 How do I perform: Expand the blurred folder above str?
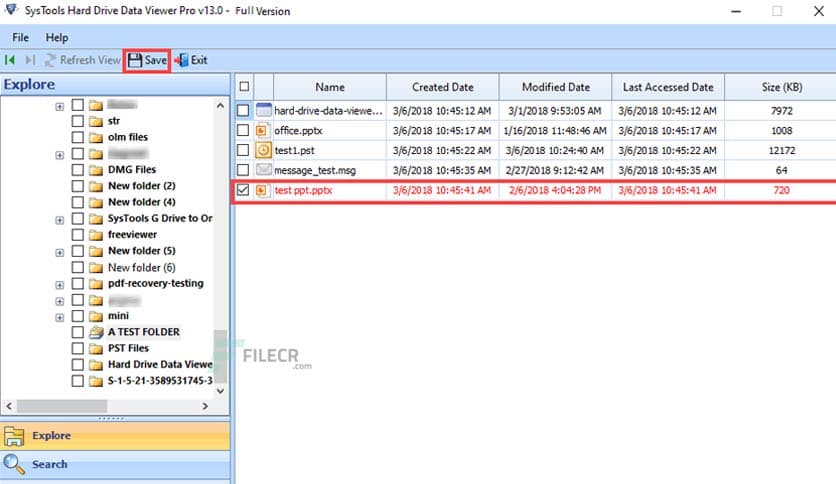(60, 107)
